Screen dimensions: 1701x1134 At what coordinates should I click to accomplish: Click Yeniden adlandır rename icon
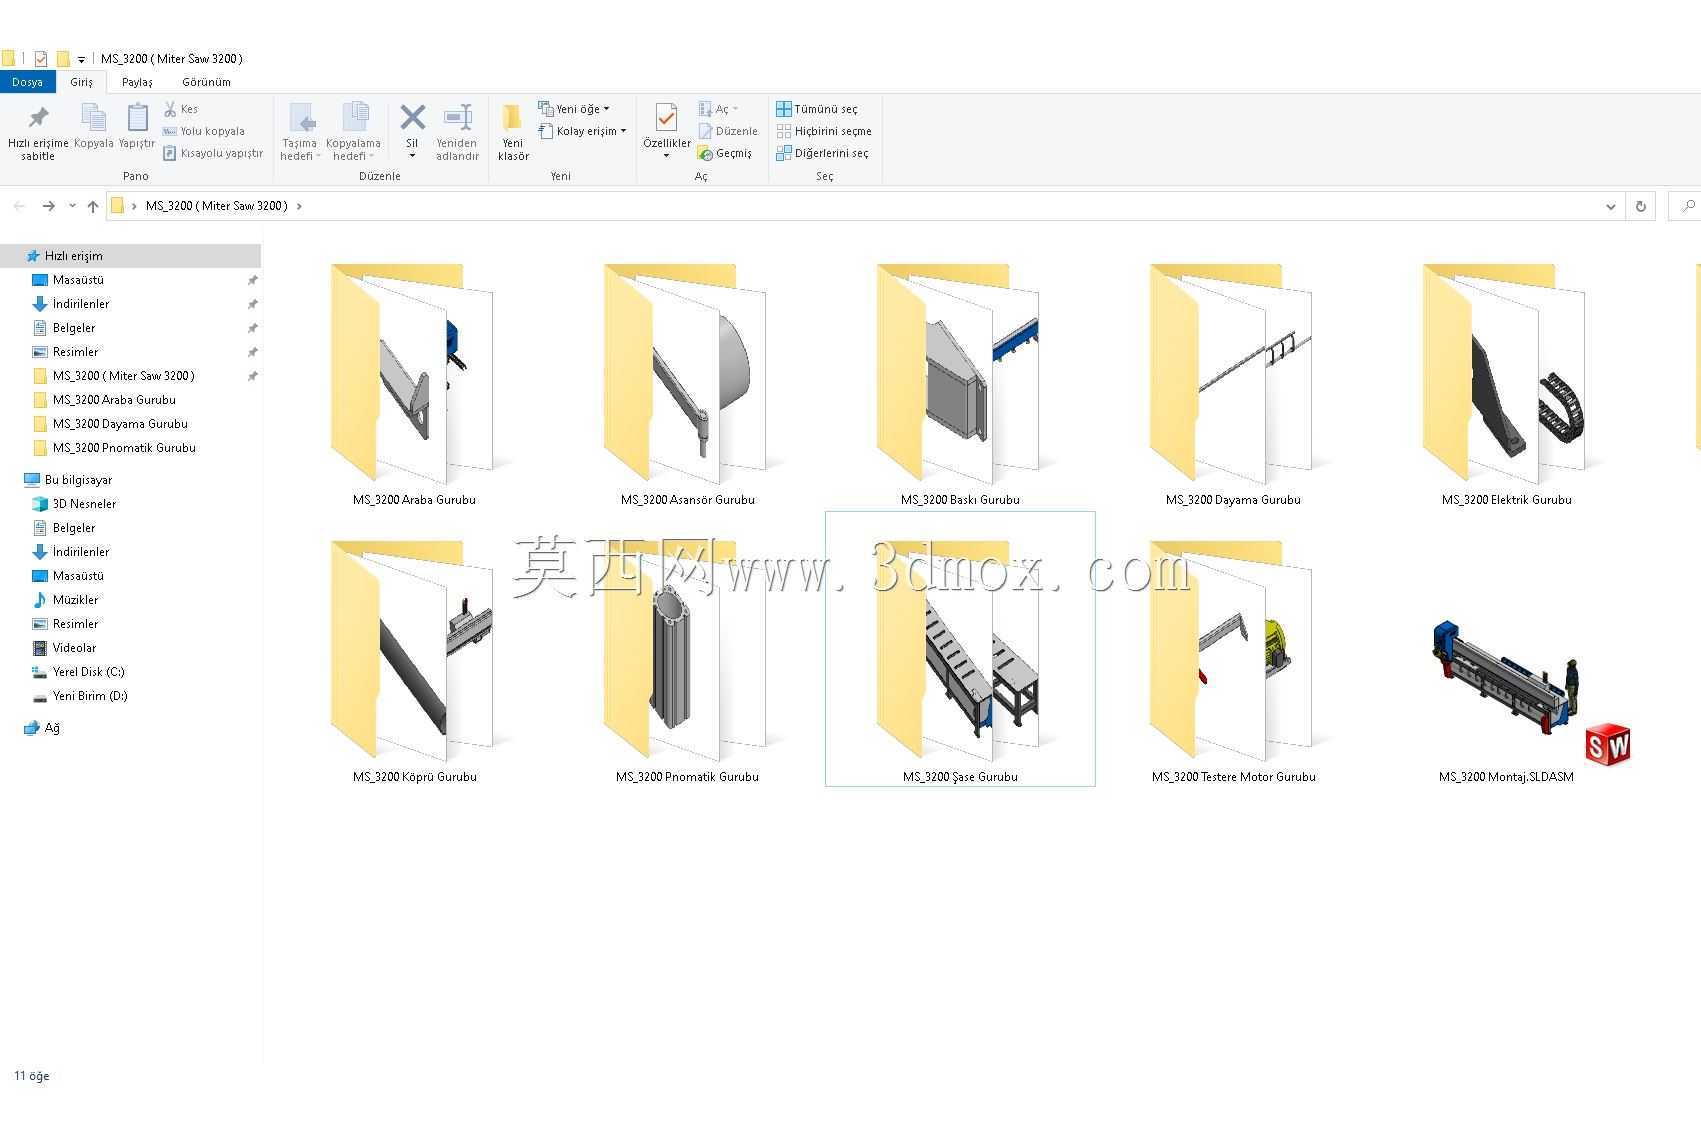[x=457, y=118]
